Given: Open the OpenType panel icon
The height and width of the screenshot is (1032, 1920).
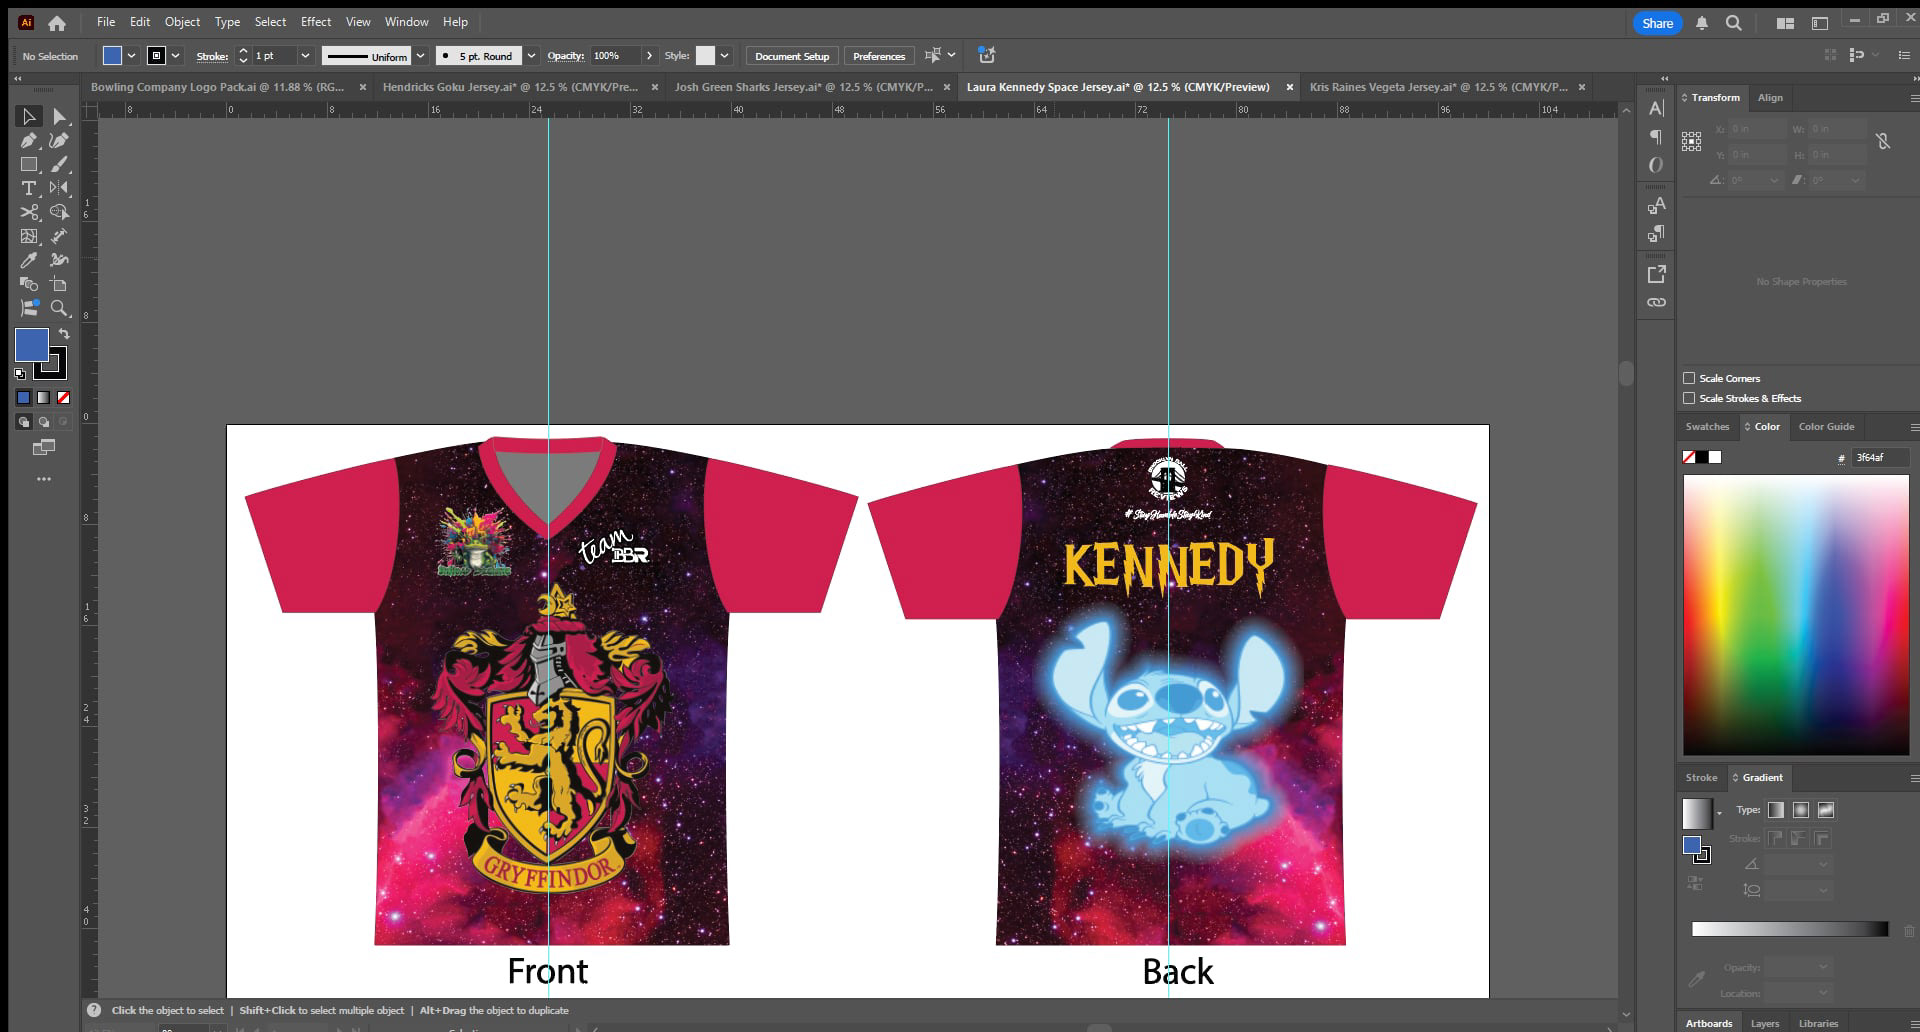Looking at the screenshot, I should tap(1656, 165).
